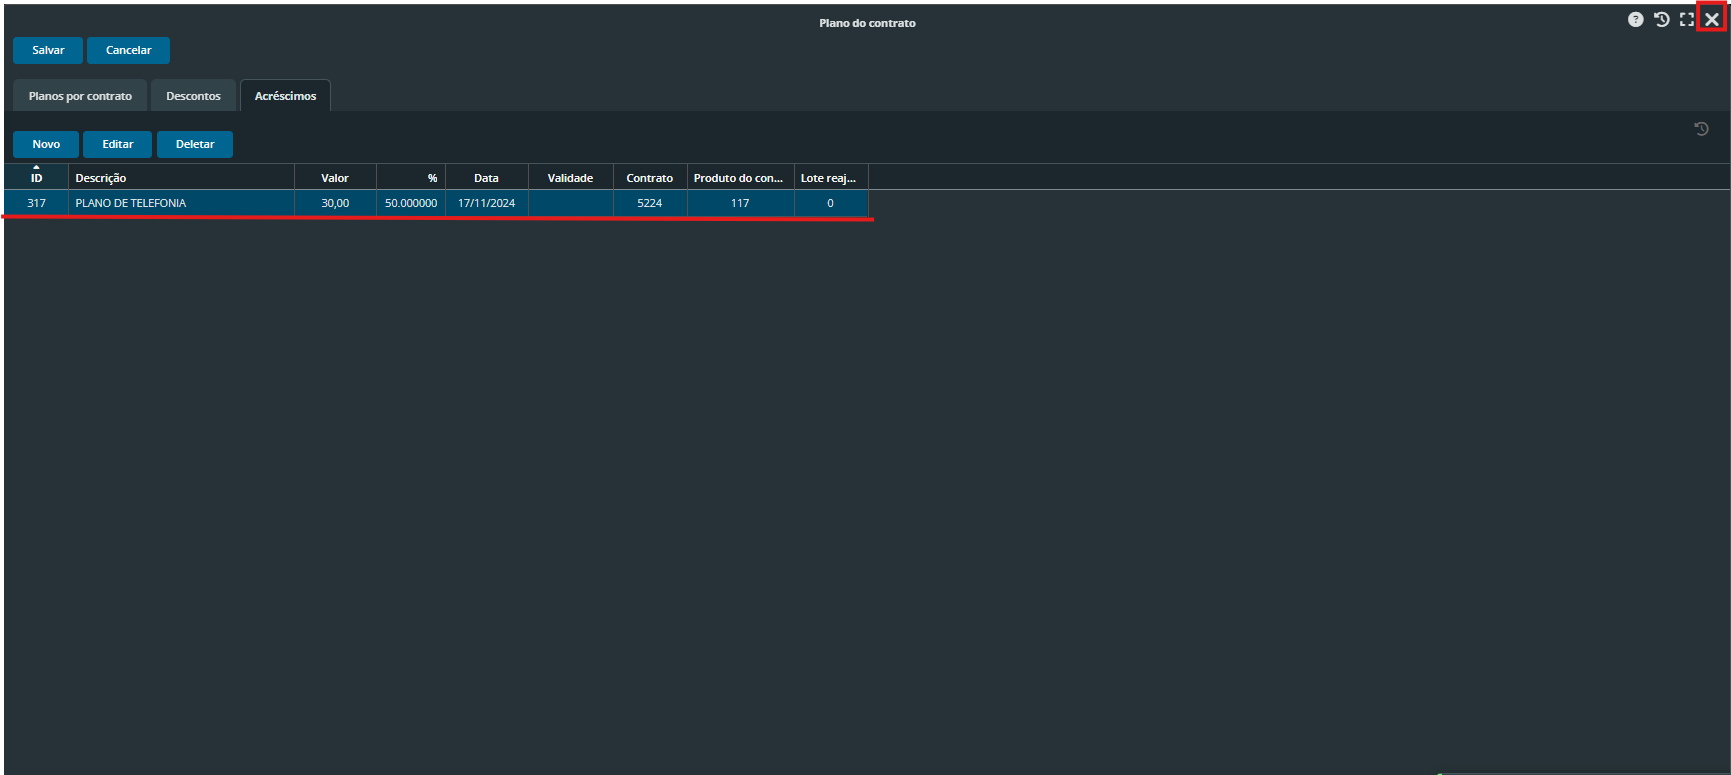Close the Plano do contrato window

[1712, 20]
